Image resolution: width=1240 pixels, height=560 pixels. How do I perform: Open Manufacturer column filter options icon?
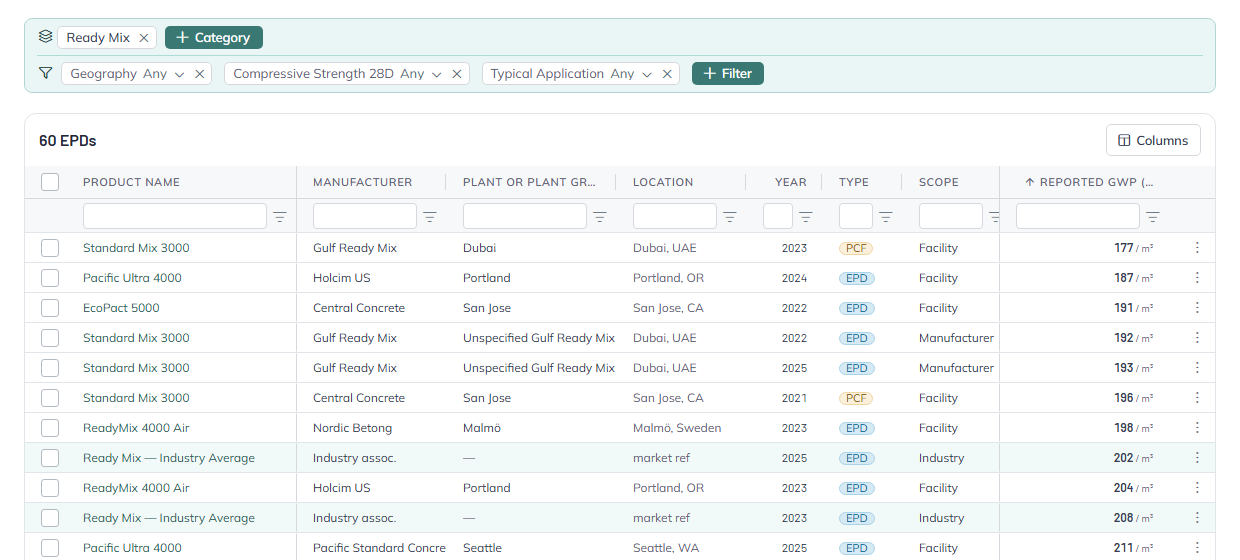pyautogui.click(x=430, y=217)
